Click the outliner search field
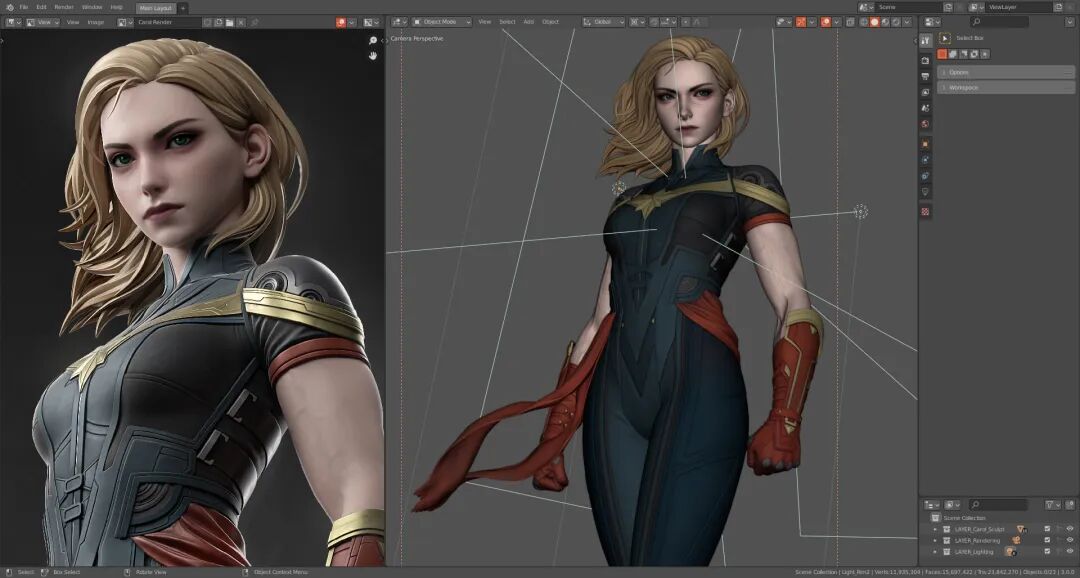 (999, 505)
